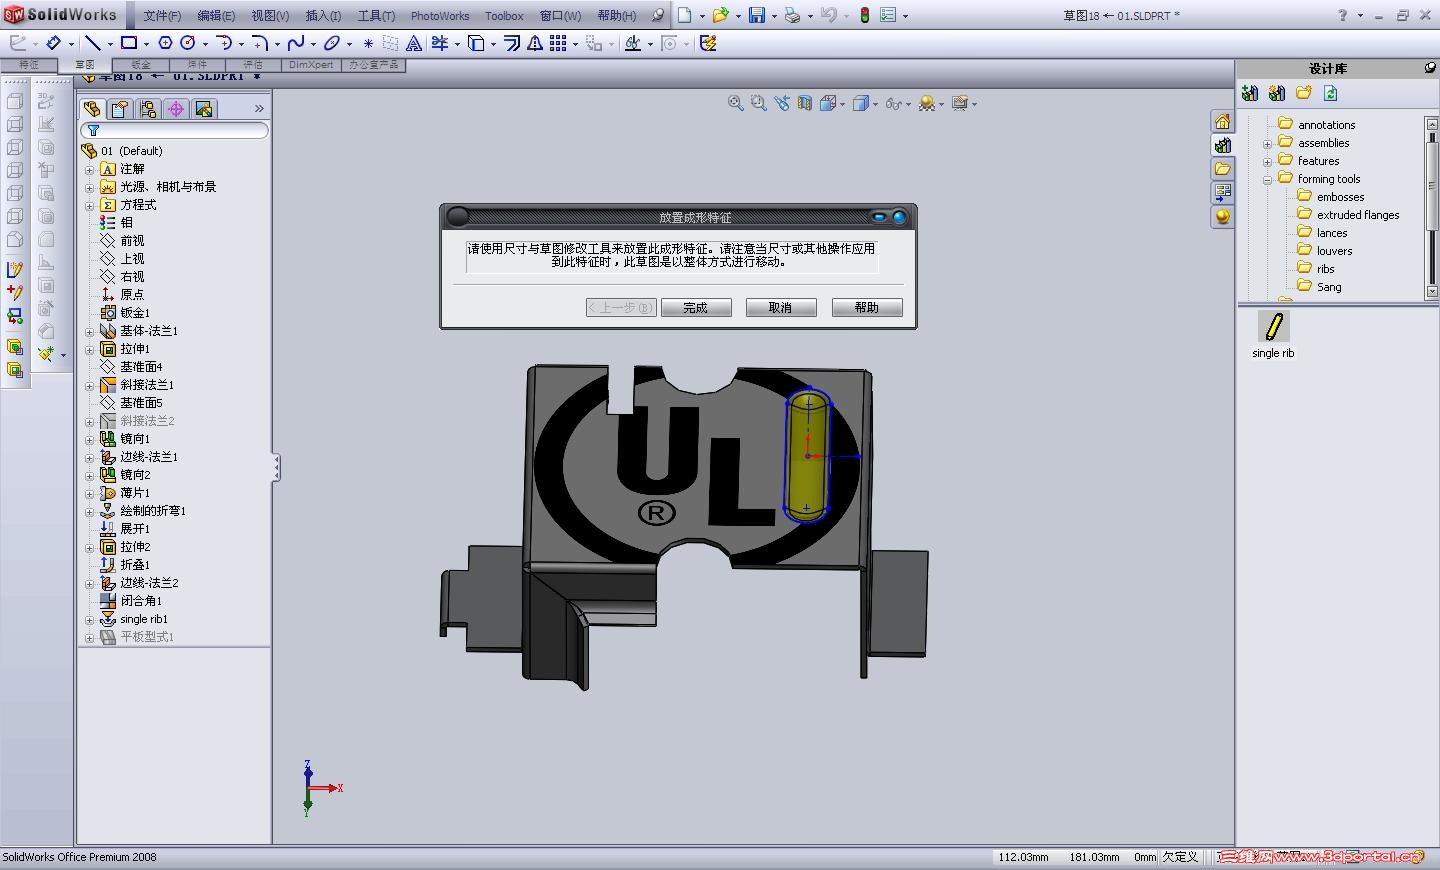Click the Rebuild traffic light icon
This screenshot has height=870, width=1440.
(865, 15)
